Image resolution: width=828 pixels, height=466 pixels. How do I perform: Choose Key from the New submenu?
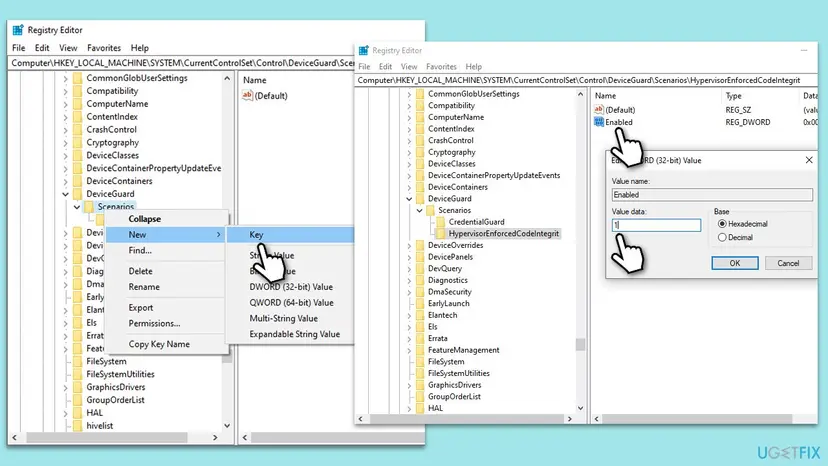coord(290,235)
